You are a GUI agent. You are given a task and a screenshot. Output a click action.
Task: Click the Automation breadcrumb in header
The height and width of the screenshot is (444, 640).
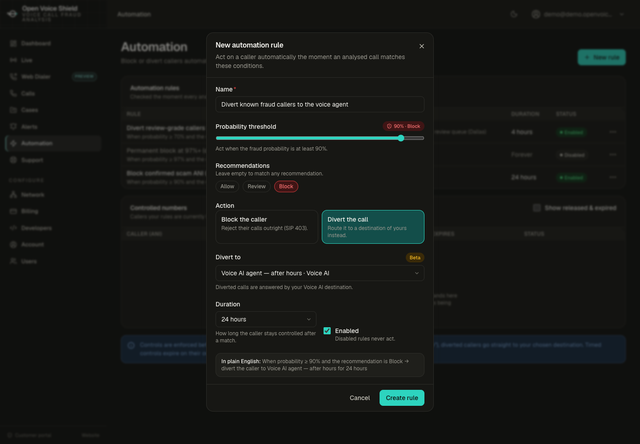point(134,14)
